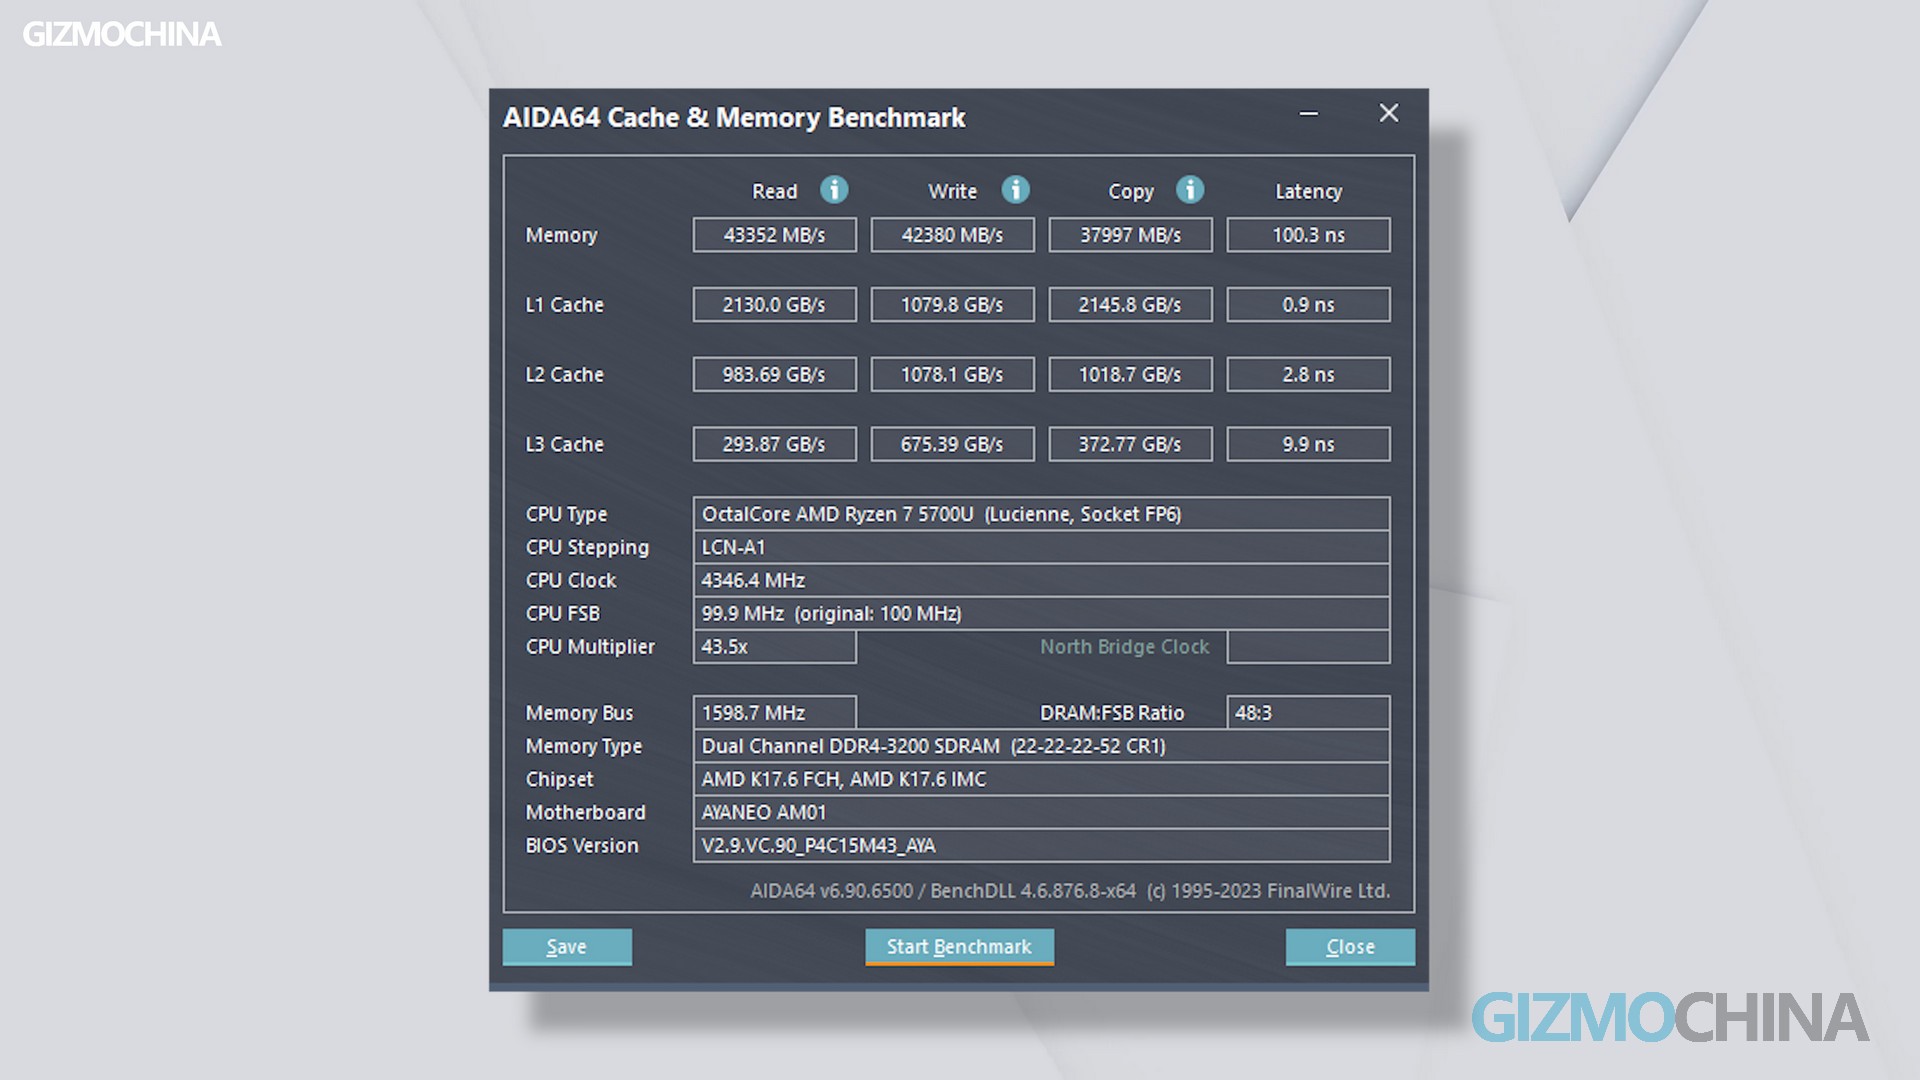Select Memory Write value 42380 MB/s
Image resolution: width=1920 pixels, height=1080 pixels.
952,235
